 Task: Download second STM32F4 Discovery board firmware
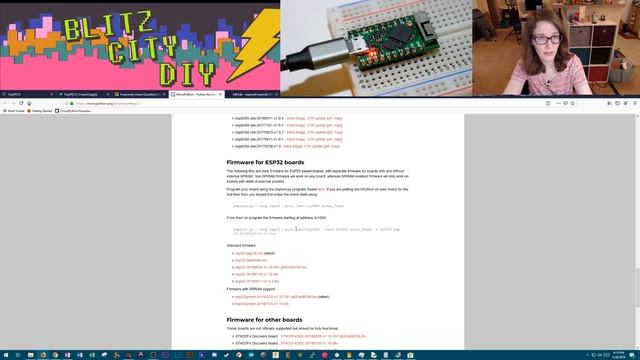[309, 343]
